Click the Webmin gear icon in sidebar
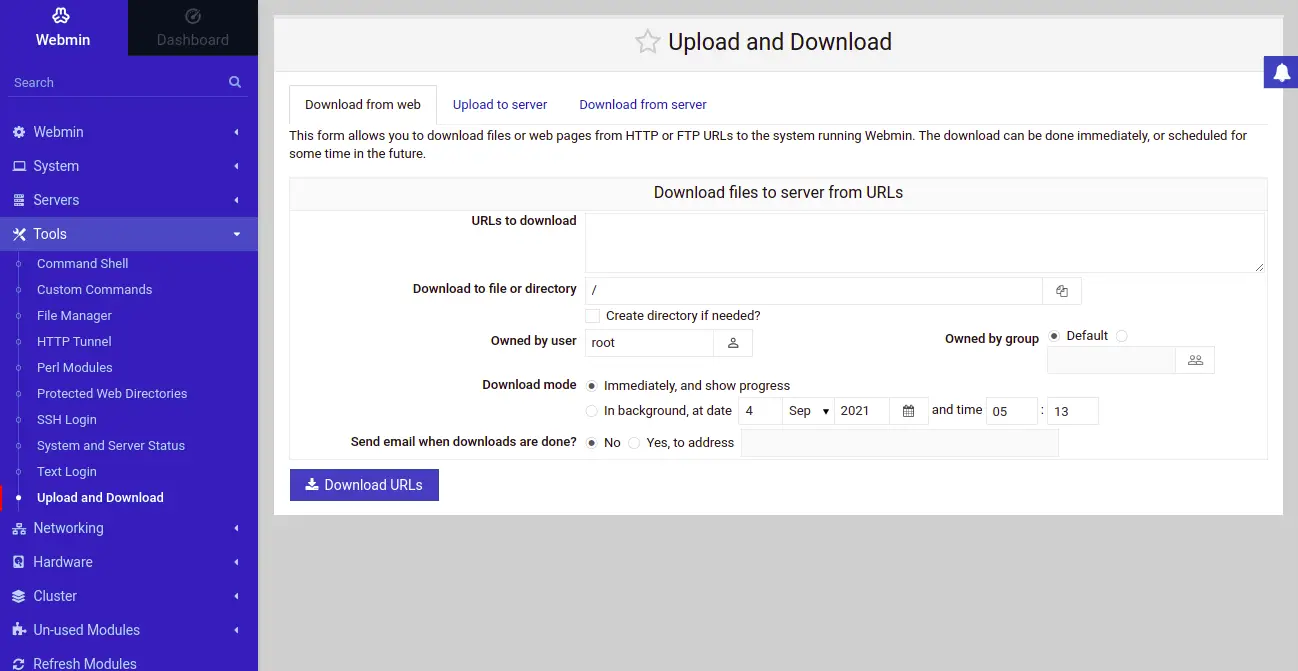 coord(18,132)
